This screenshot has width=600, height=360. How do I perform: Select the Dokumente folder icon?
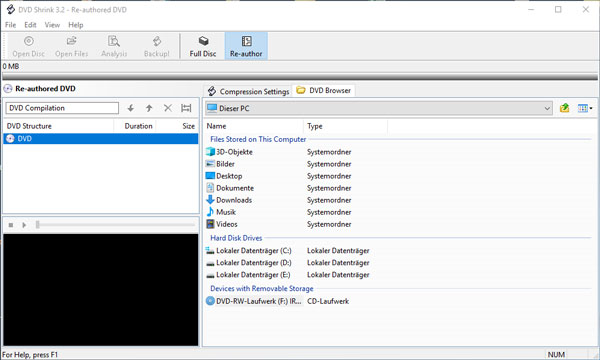click(210, 188)
